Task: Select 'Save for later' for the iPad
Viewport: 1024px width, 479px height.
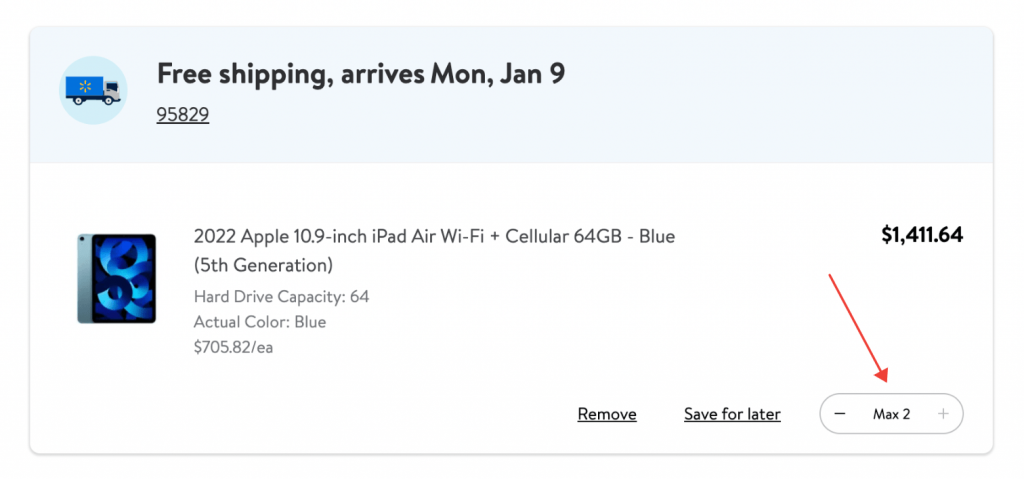Action: click(x=732, y=414)
